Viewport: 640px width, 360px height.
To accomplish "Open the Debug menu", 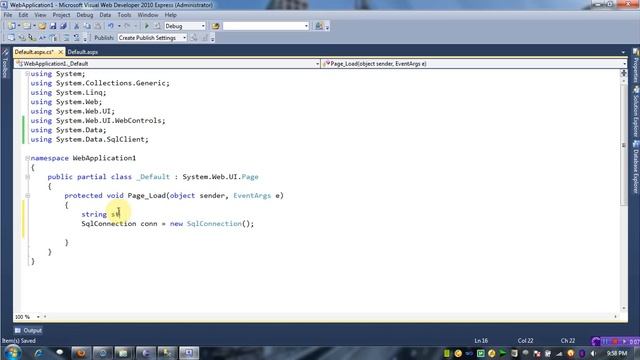I will tap(84, 15).
